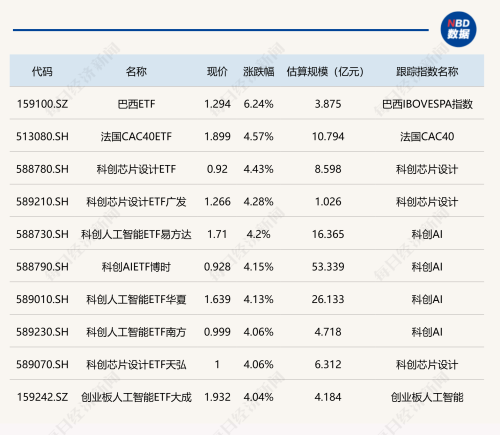The height and width of the screenshot is (435, 500).
Task: Click code 589070.SH
Action: coord(42,364)
